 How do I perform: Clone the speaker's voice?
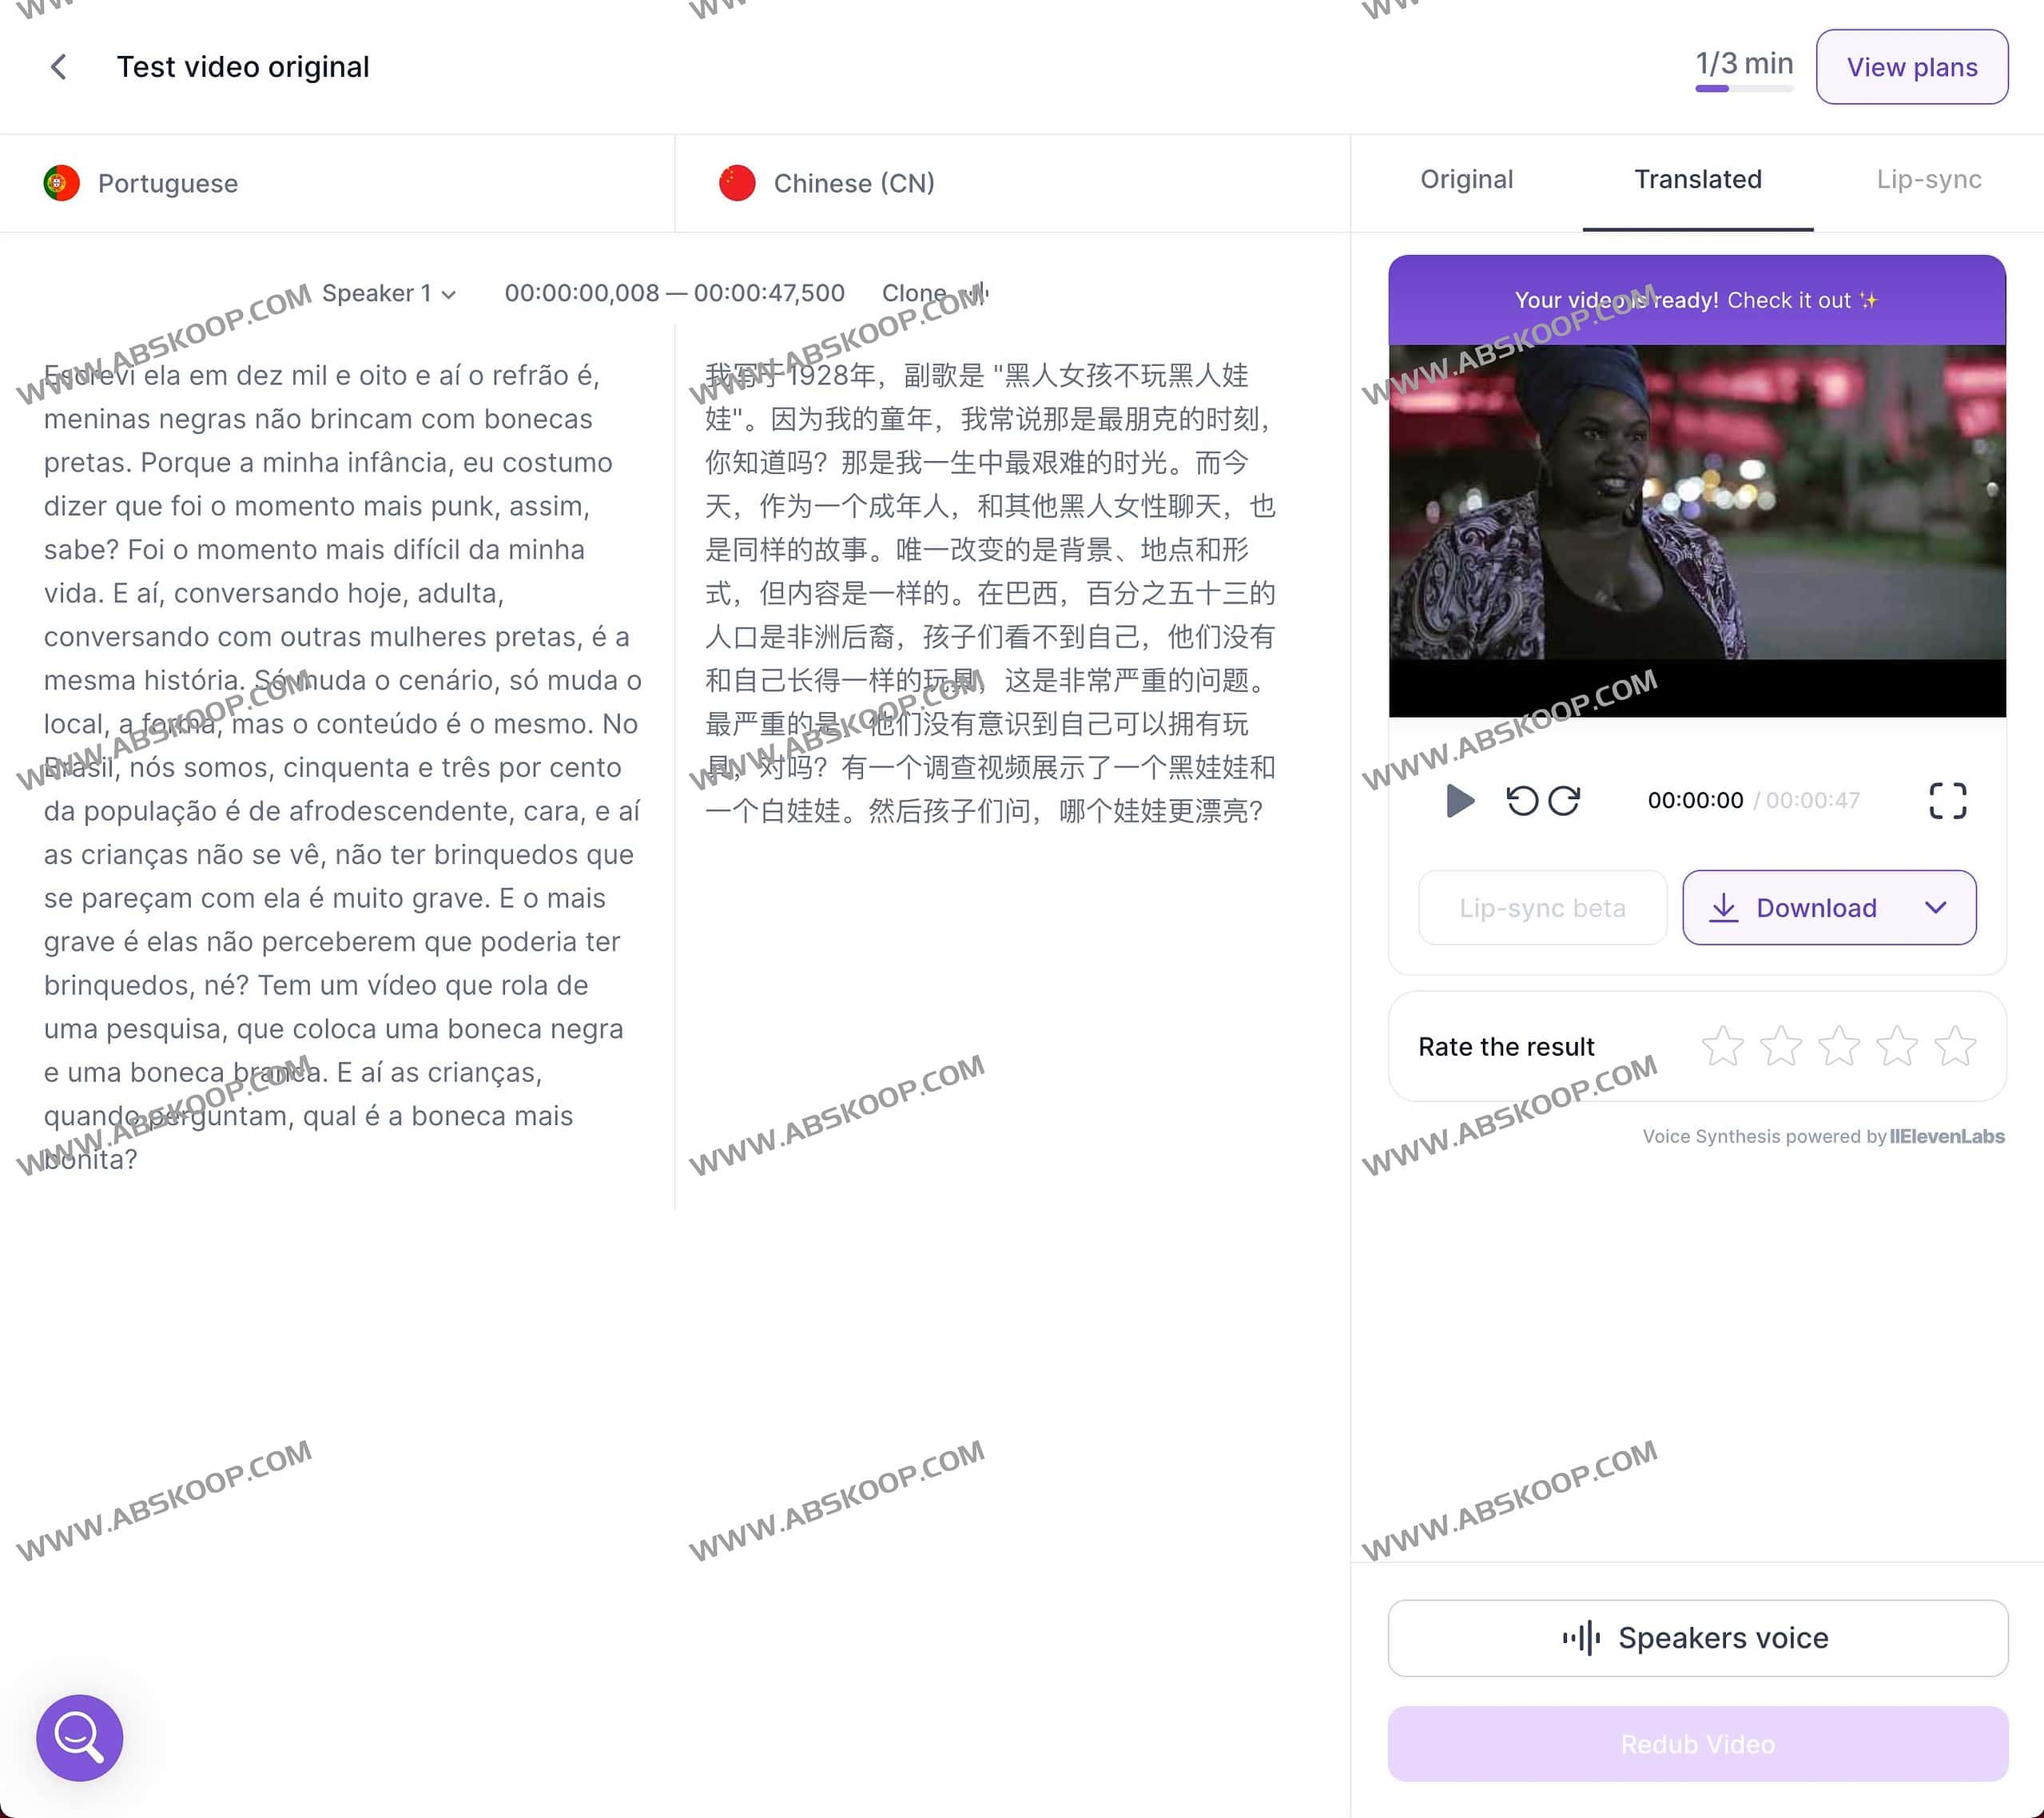coord(914,293)
